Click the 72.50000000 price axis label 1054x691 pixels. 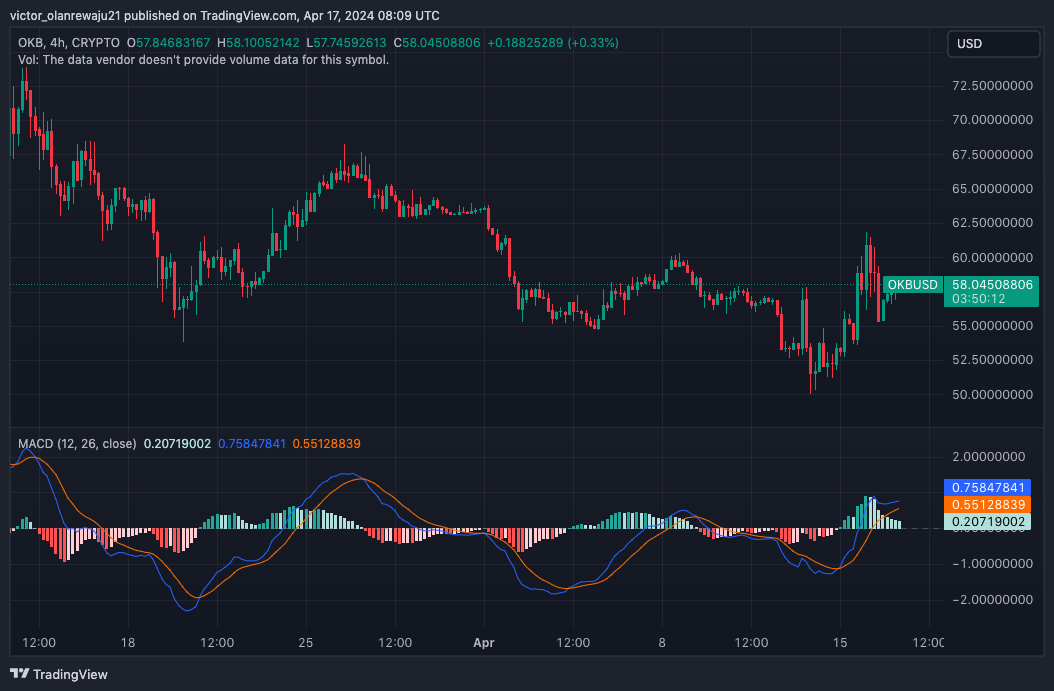point(992,85)
